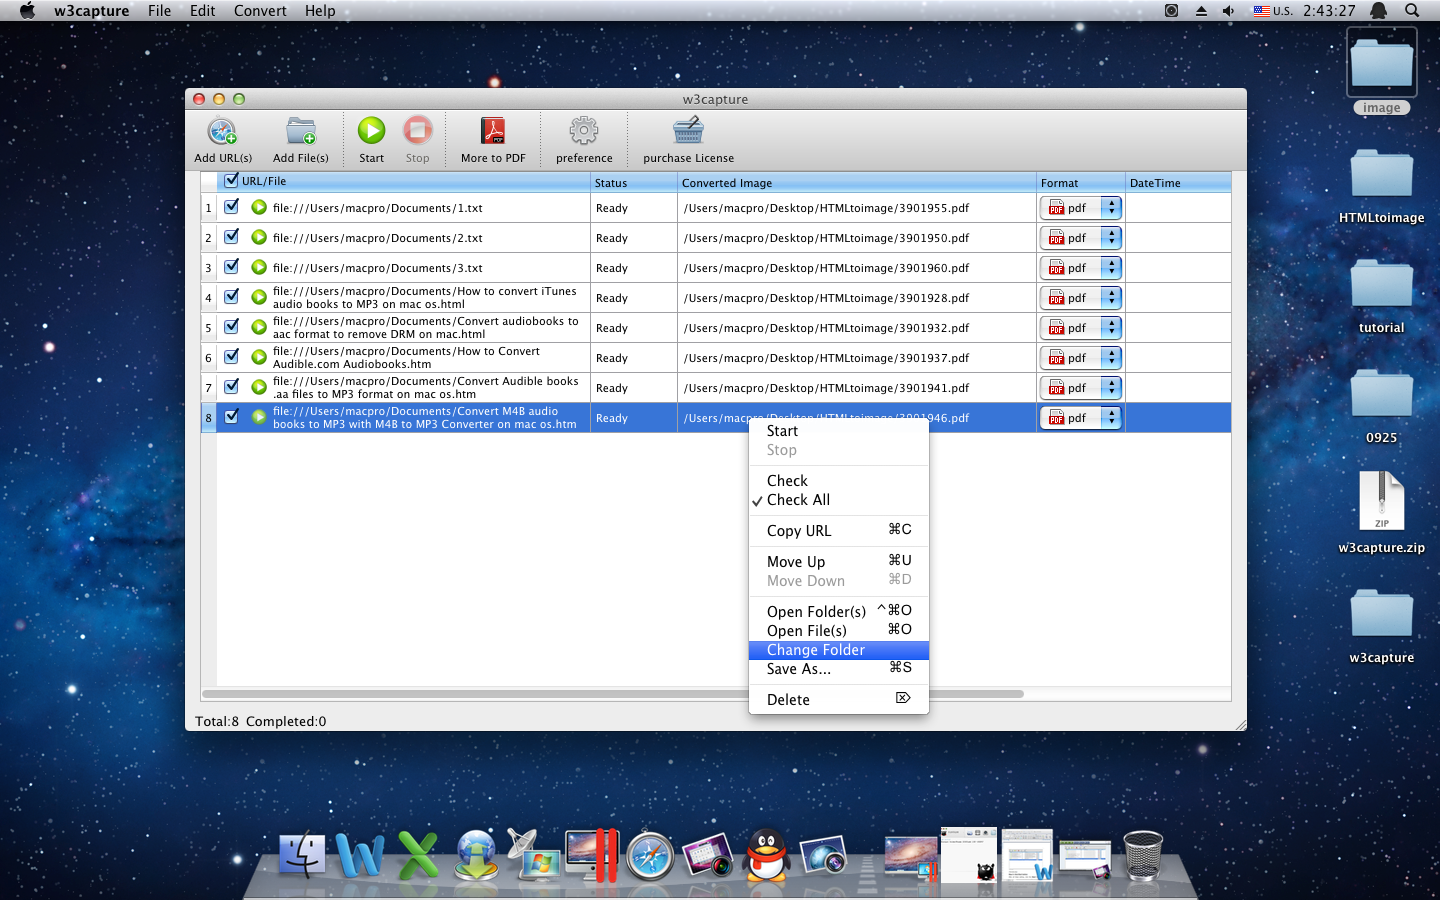Click the green play icon for 1.txt

click(x=259, y=207)
